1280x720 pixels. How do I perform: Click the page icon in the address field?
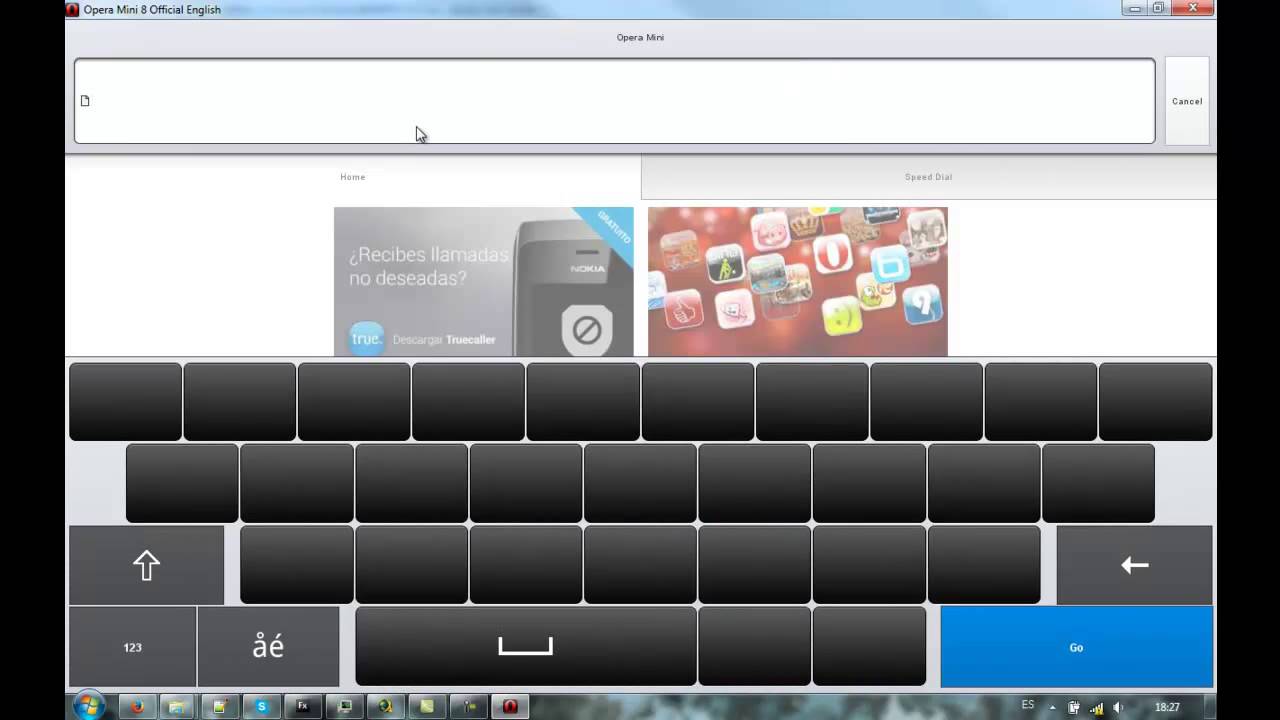pos(85,101)
